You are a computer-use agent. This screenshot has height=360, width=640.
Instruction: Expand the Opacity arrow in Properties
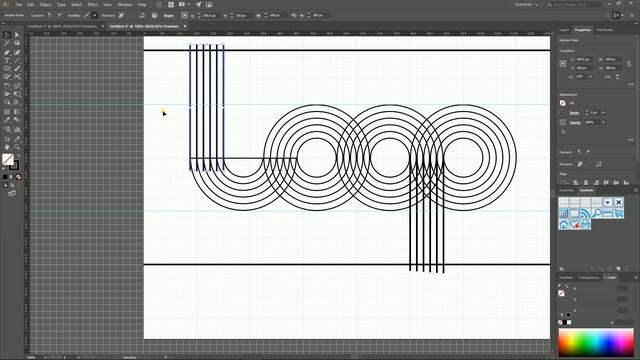[x=604, y=122]
